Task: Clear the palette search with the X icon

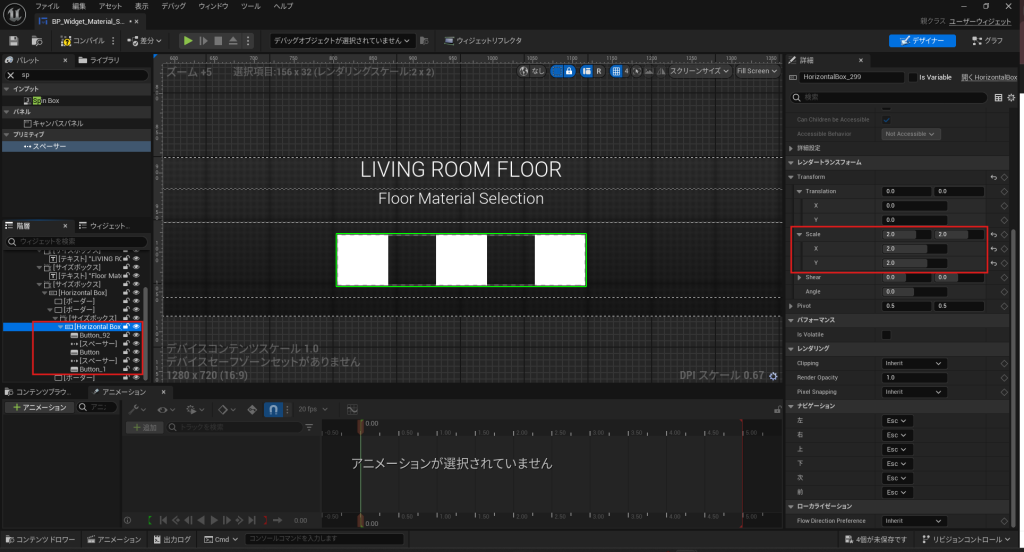Action: coord(11,75)
